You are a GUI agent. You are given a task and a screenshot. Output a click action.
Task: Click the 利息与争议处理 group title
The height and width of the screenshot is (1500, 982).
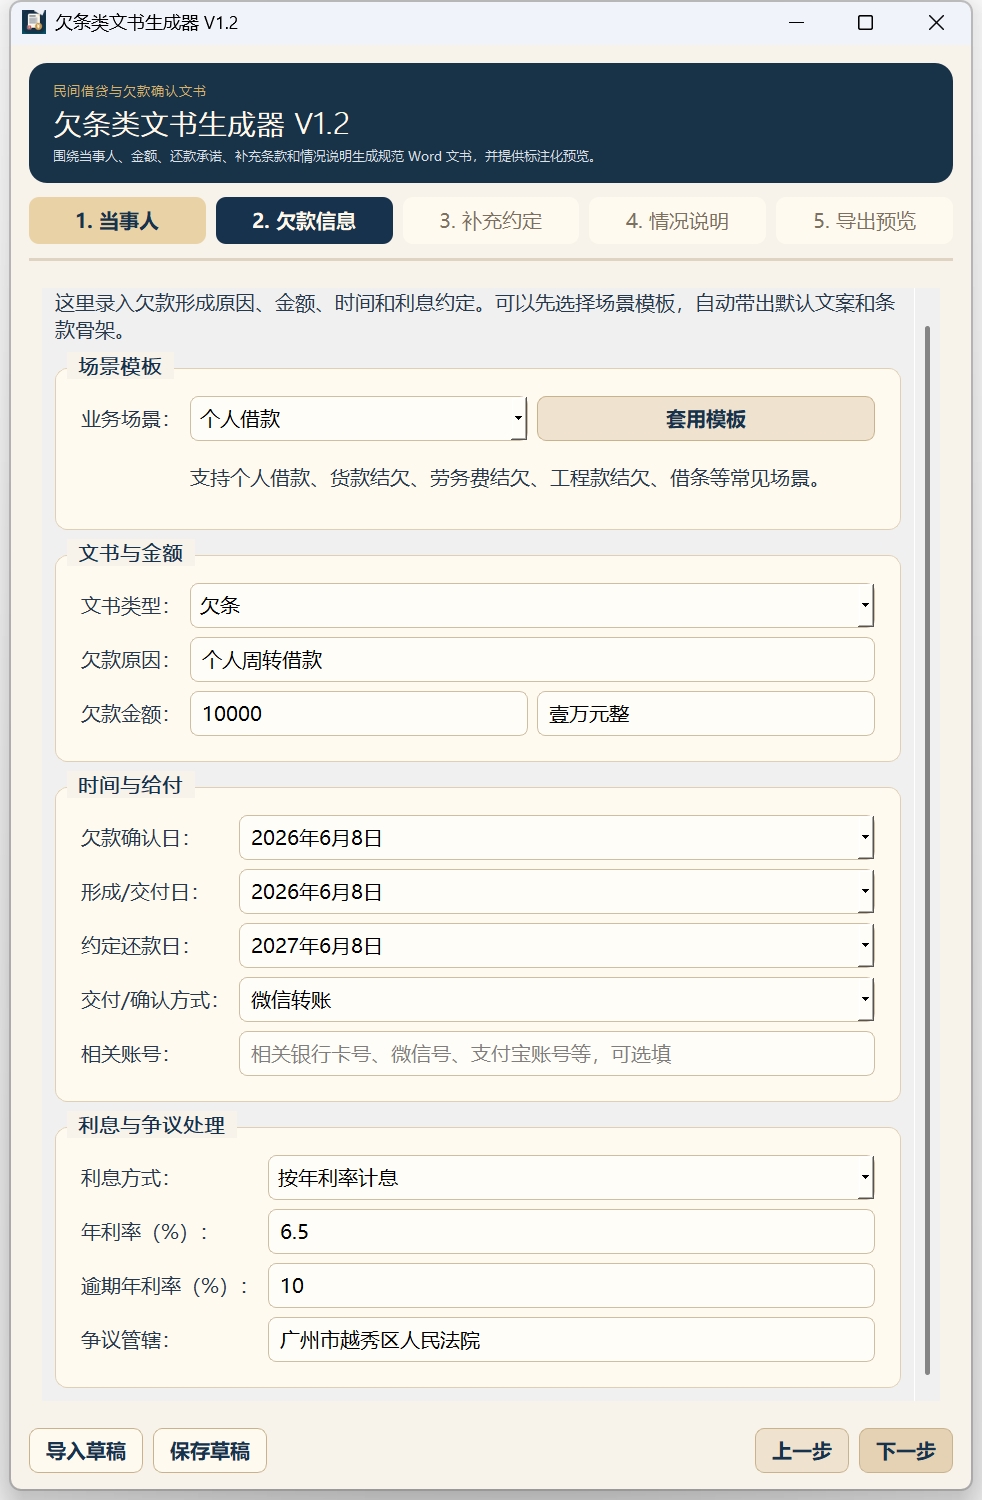(152, 1126)
